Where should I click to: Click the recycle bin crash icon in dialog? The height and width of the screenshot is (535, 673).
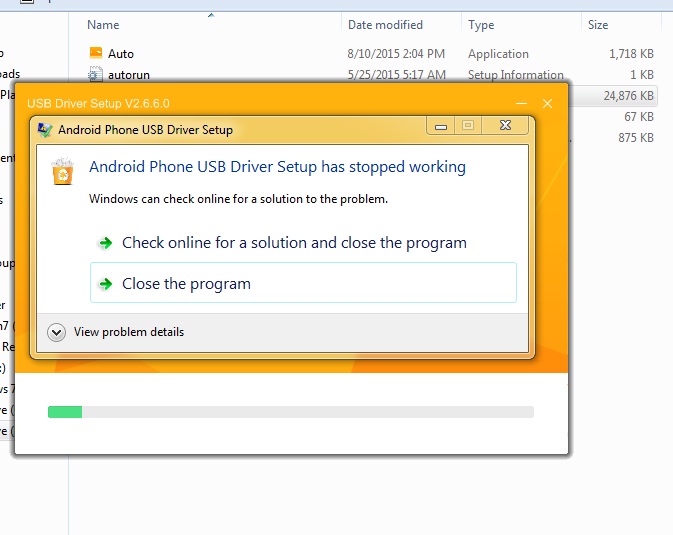[63, 171]
